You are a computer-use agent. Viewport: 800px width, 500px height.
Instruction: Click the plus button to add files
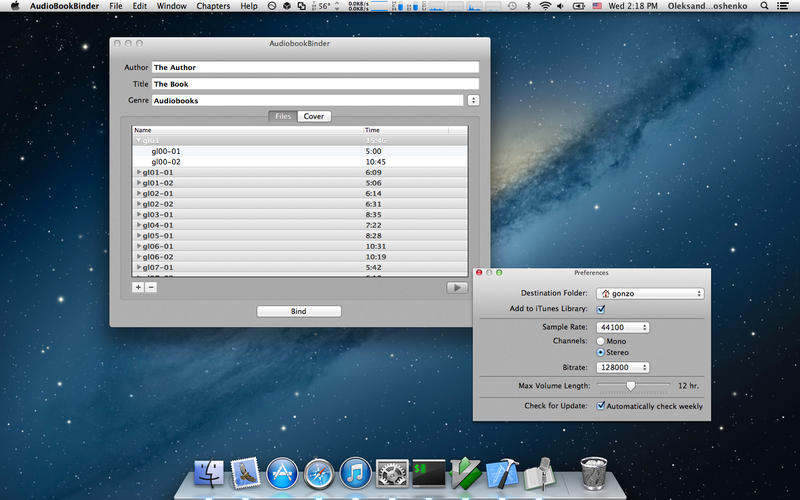click(138, 287)
